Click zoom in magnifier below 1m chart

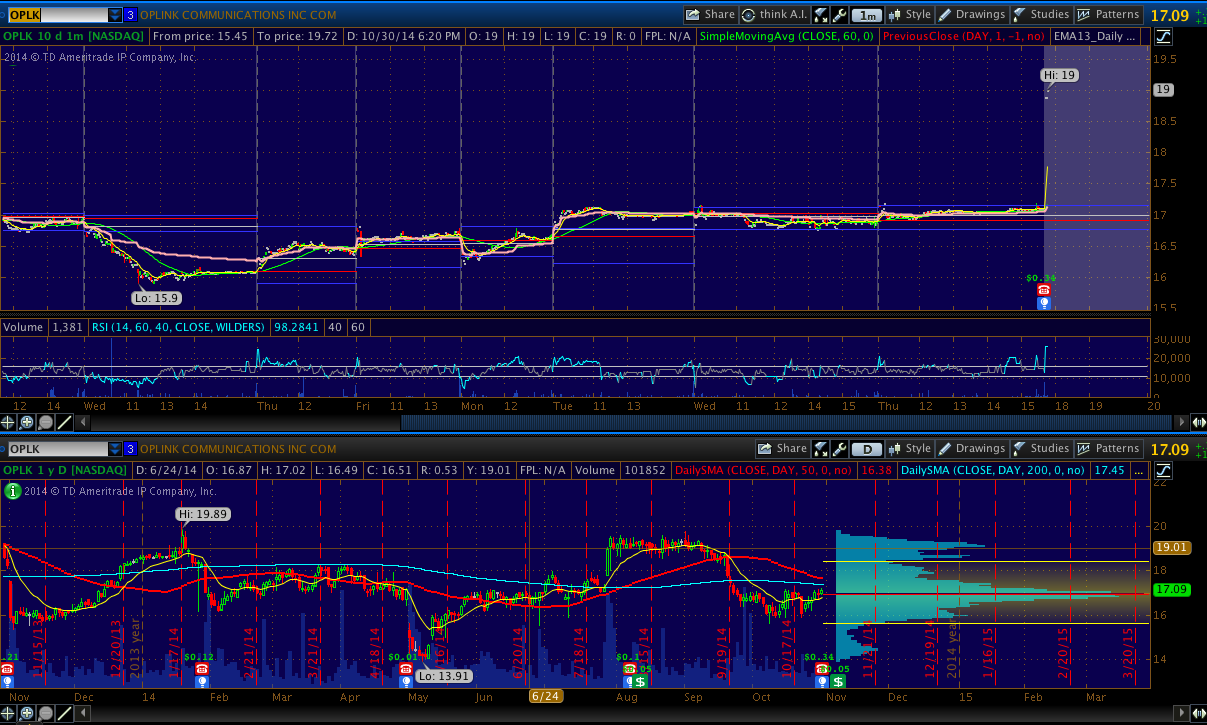(x=27, y=422)
